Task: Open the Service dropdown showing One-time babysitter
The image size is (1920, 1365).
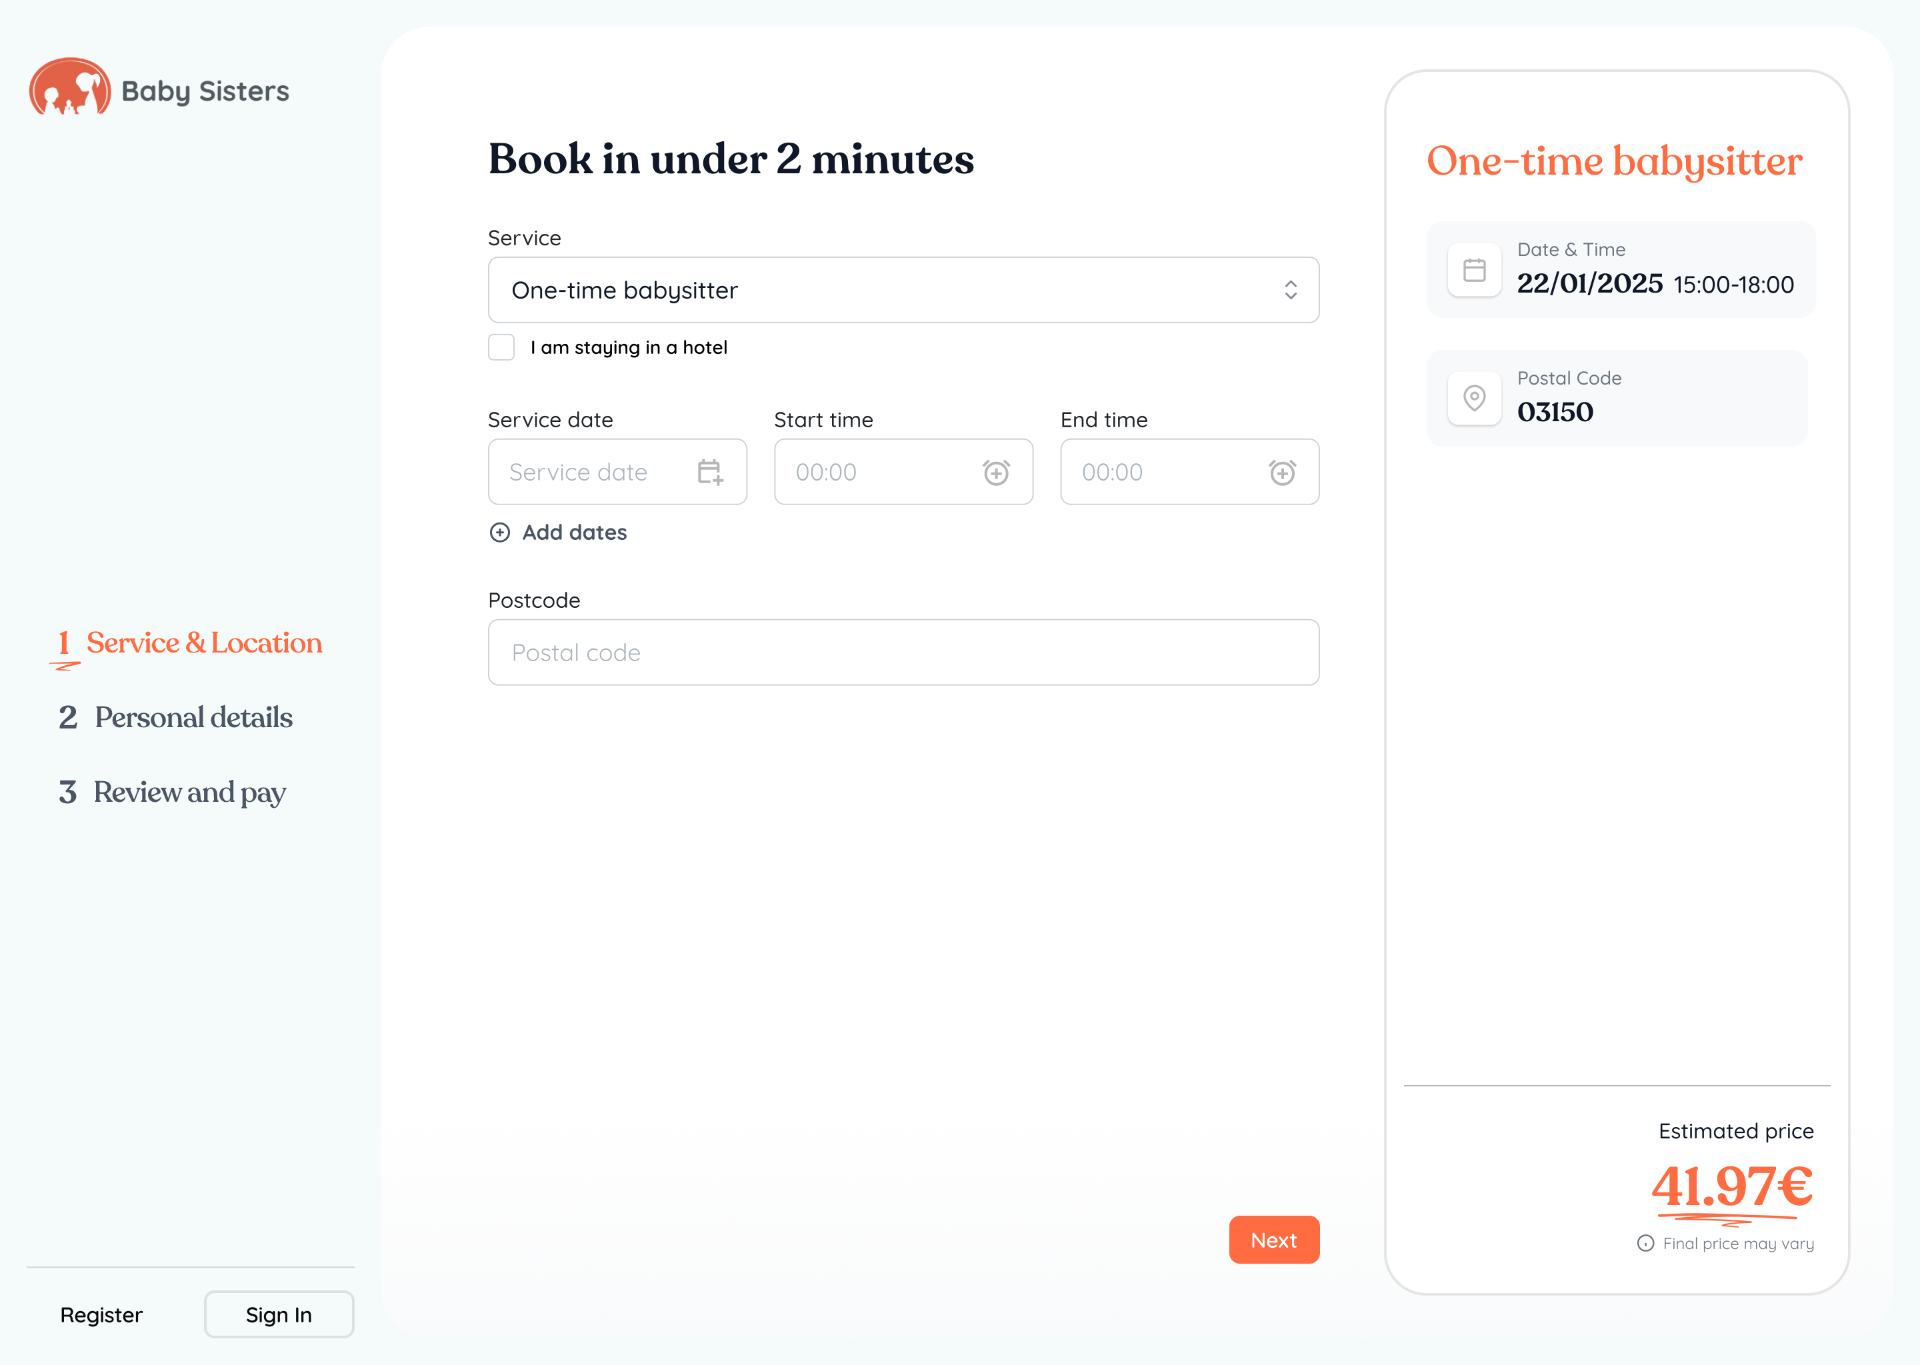Action: [903, 290]
